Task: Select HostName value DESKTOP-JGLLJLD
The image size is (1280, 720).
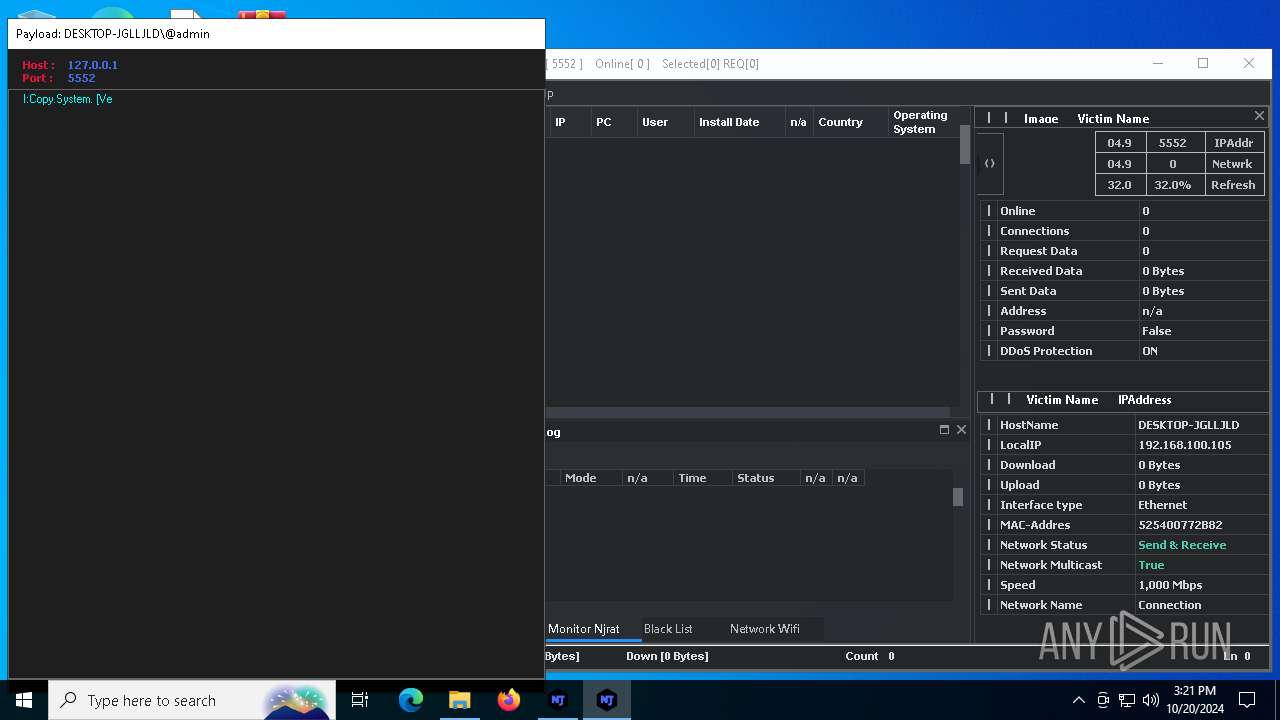Action: tap(1188, 425)
